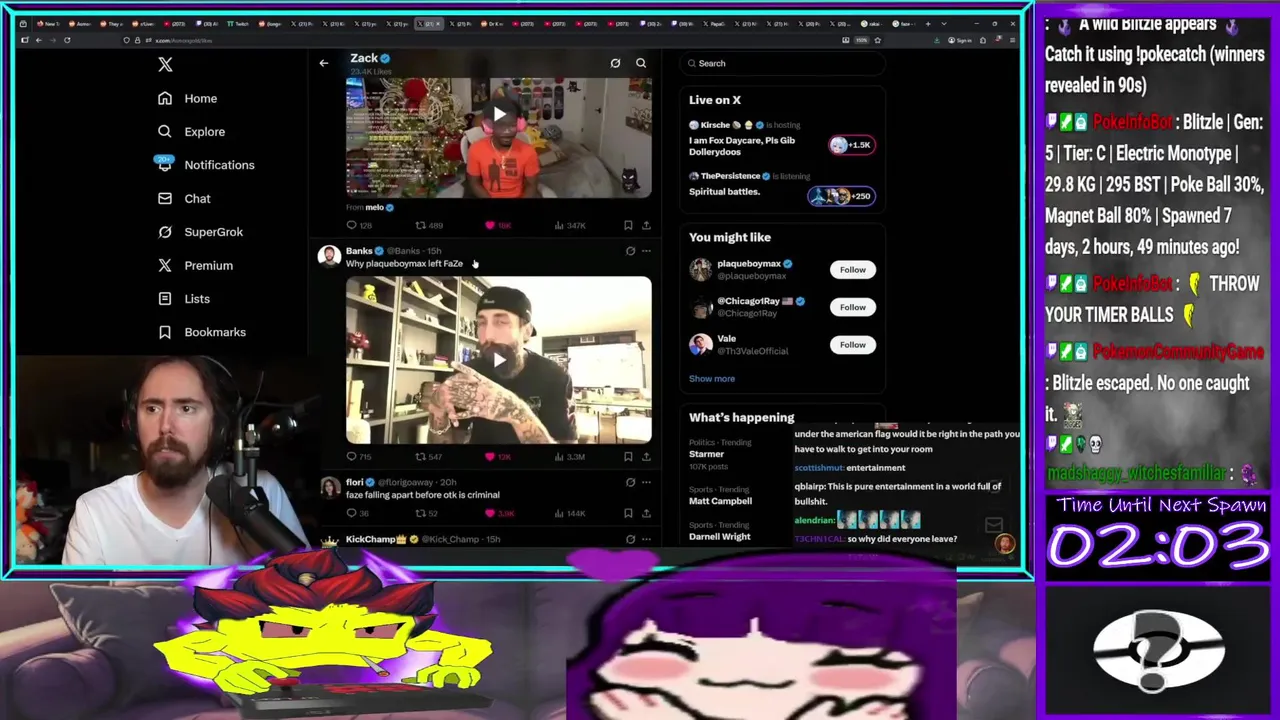Follow @ChicagofRay
Viewport: 1280px width, 720px height.
coord(853,307)
